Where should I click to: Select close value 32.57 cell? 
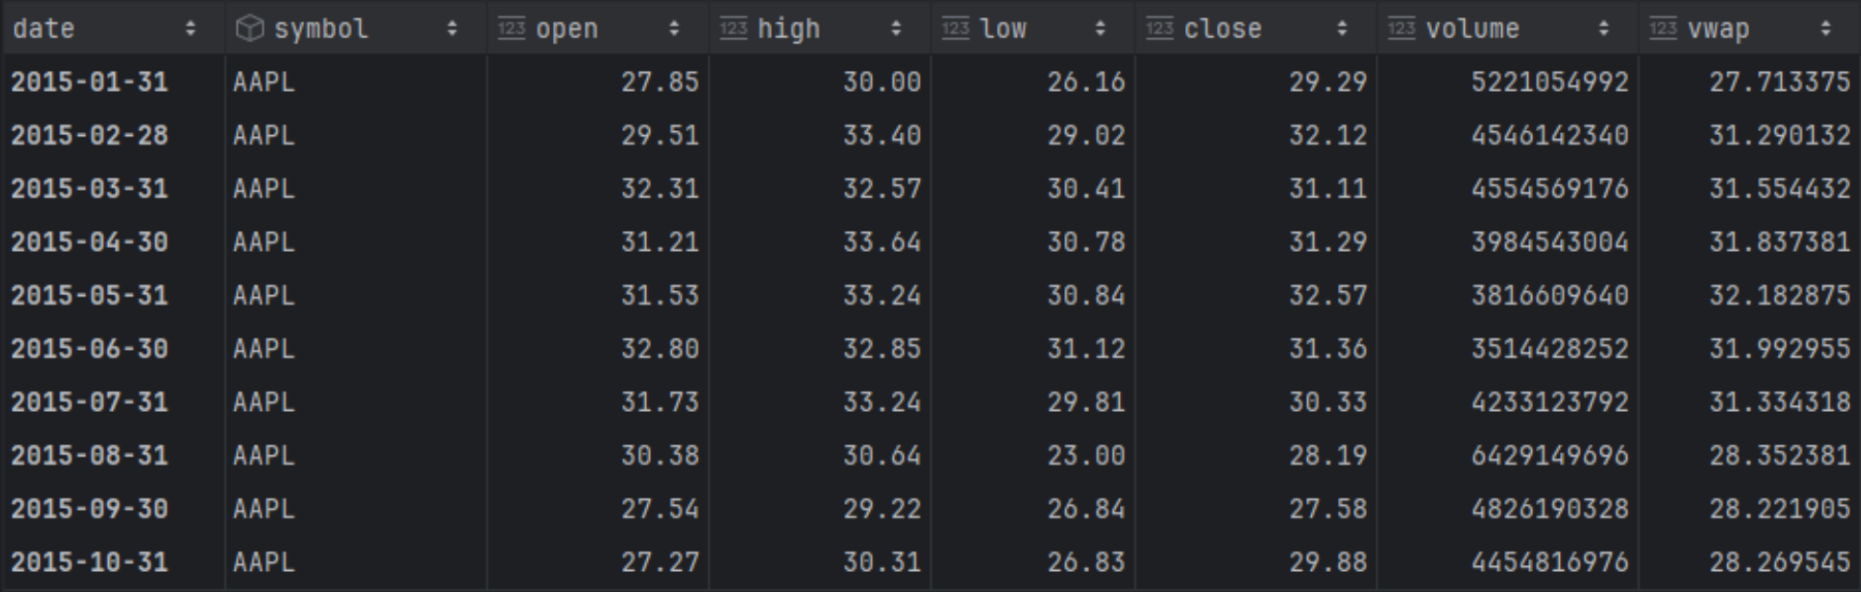[x=1256, y=295]
